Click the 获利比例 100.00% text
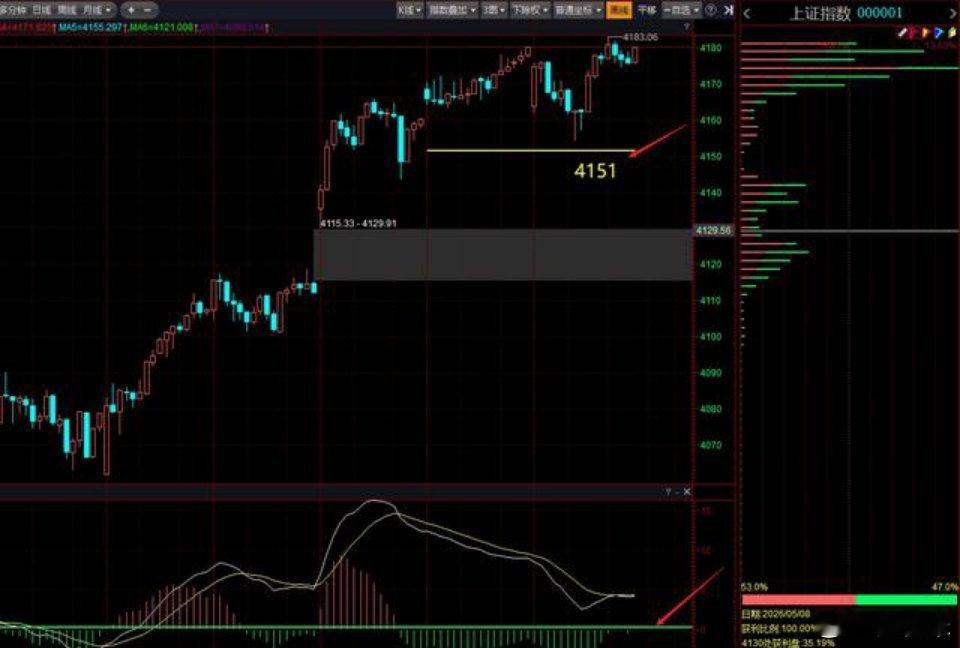The height and width of the screenshot is (648, 960). coord(781,628)
